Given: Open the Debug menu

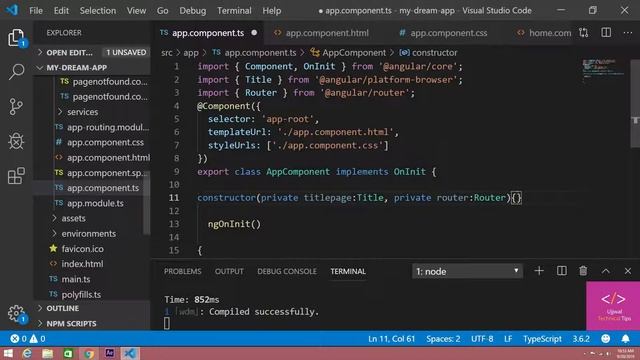Looking at the screenshot, I should click(x=193, y=10).
